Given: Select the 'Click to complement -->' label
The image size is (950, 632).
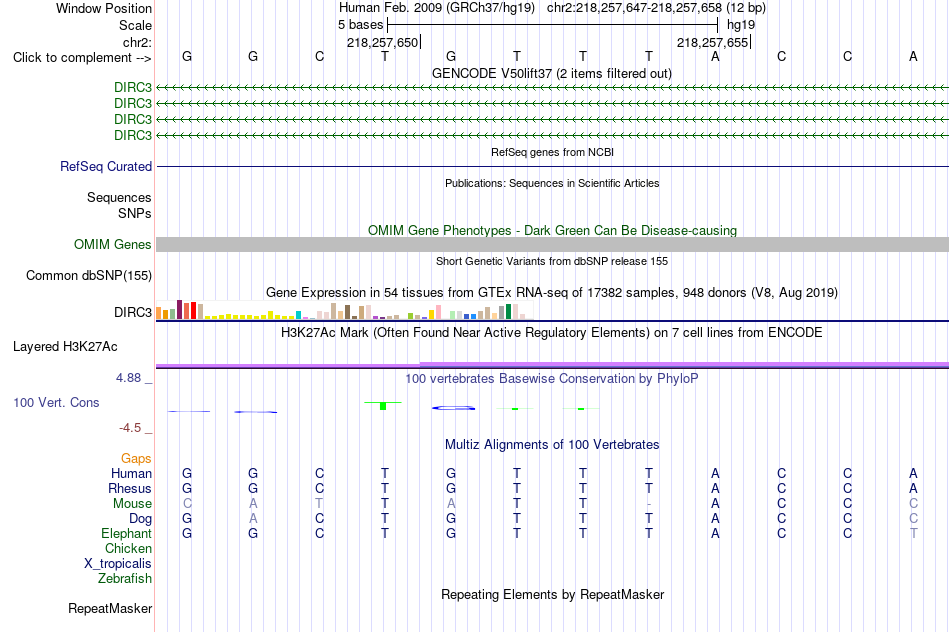Looking at the screenshot, I should point(82,58).
